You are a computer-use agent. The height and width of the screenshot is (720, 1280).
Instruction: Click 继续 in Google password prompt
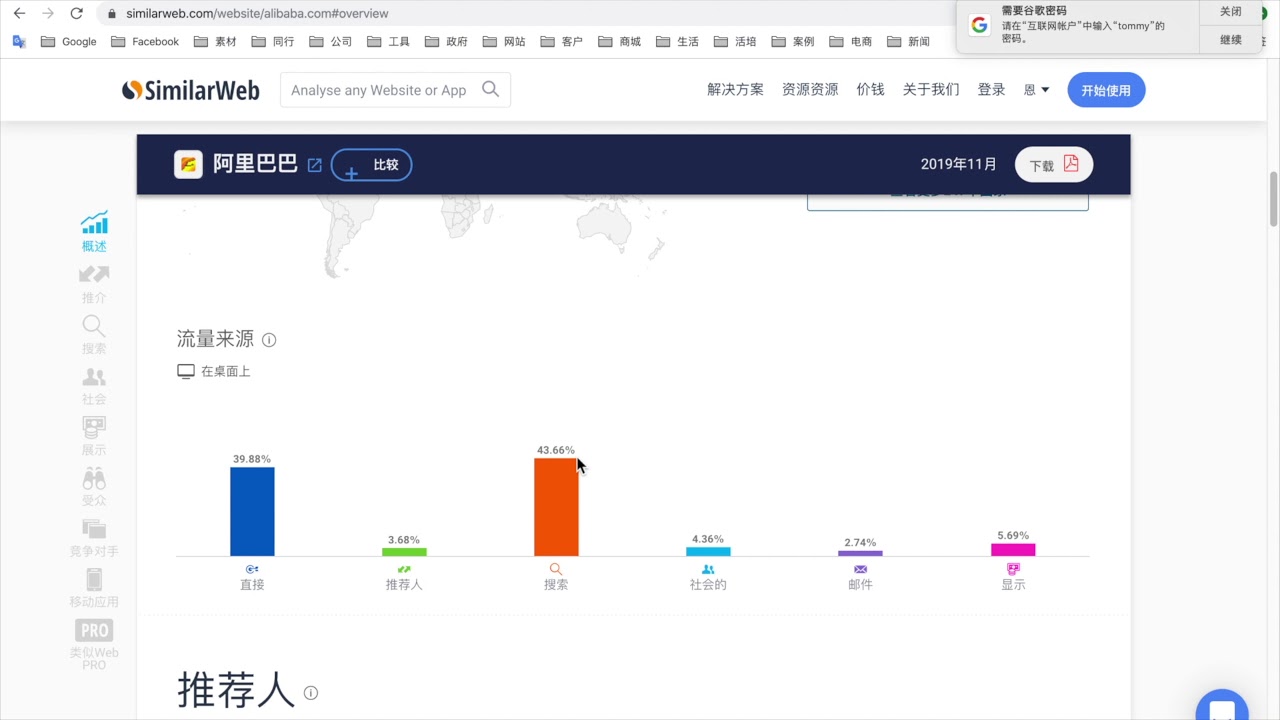1231,40
